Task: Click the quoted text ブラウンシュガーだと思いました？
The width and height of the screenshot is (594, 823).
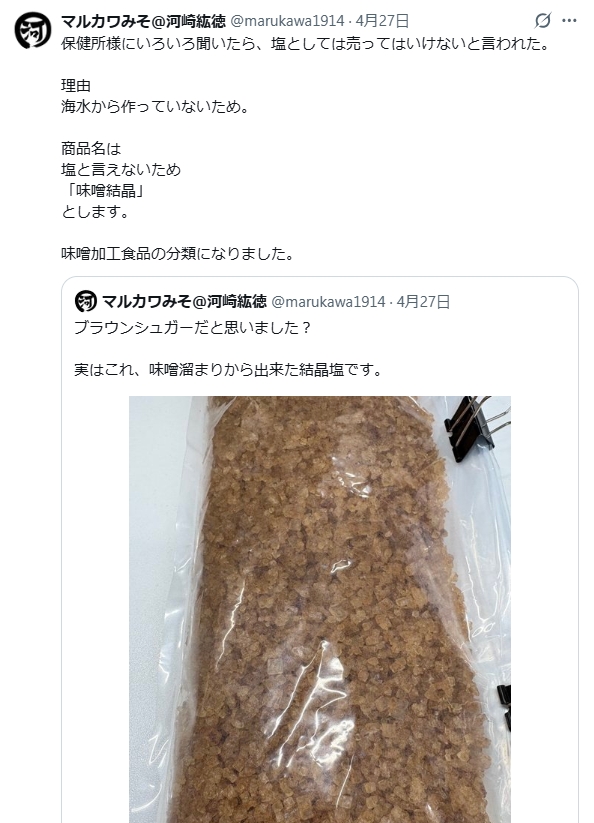Action: click(x=194, y=328)
